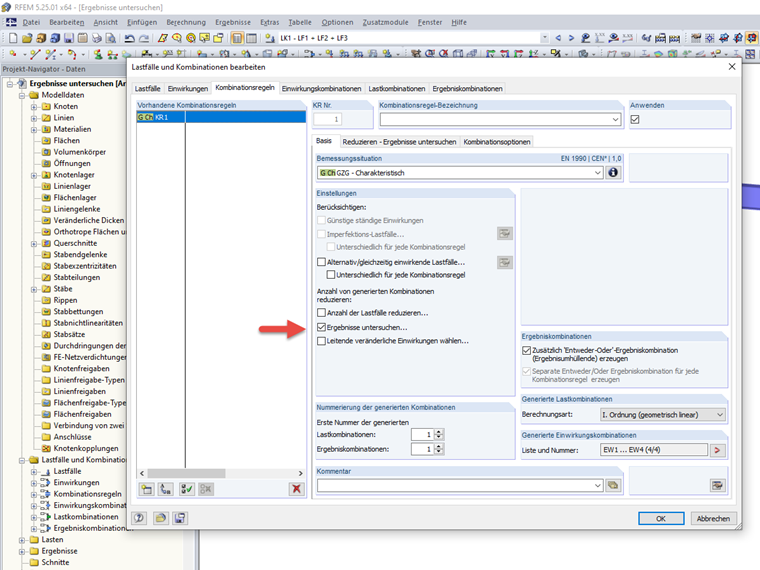The width and height of the screenshot is (760, 570).
Task: Create a new model with the blank page icon
Action: 13,38
